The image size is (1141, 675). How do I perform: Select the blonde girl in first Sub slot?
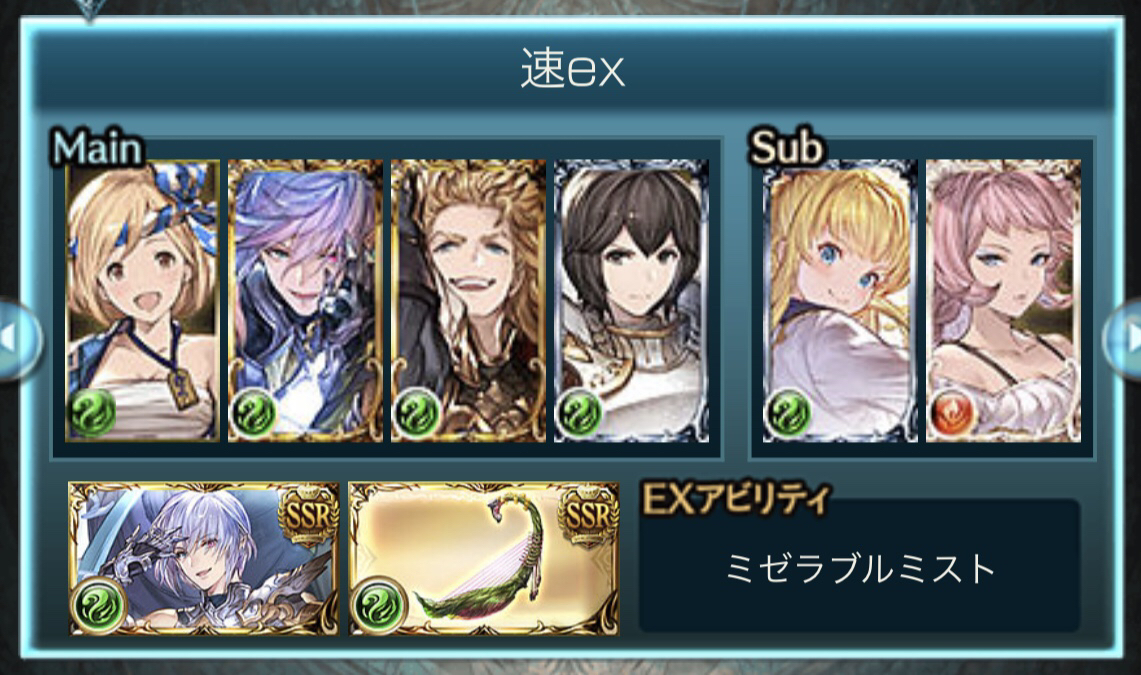click(840, 300)
